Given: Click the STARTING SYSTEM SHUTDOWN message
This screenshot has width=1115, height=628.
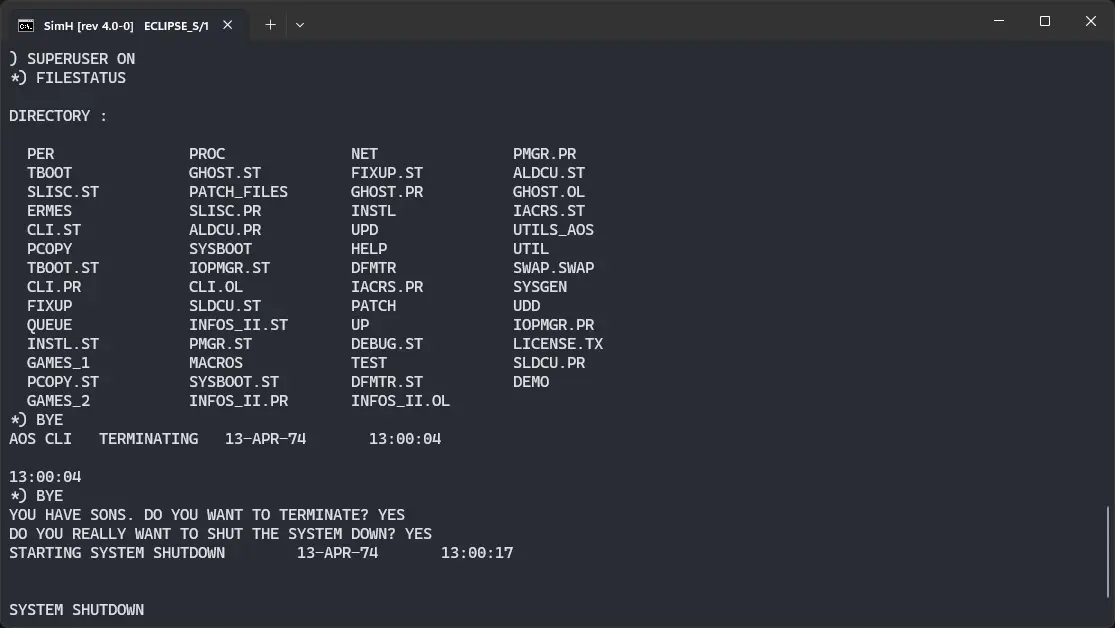Looking at the screenshot, I should click(116, 552).
